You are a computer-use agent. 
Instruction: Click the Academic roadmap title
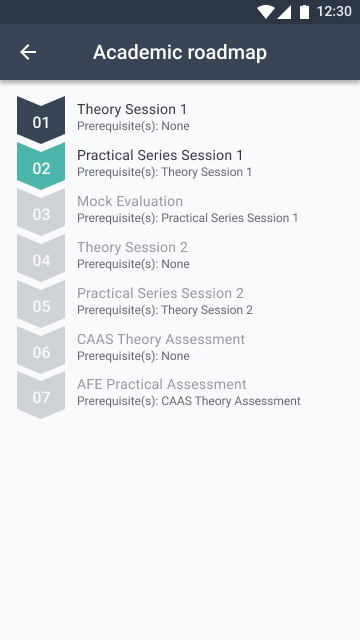pyautogui.click(x=180, y=52)
